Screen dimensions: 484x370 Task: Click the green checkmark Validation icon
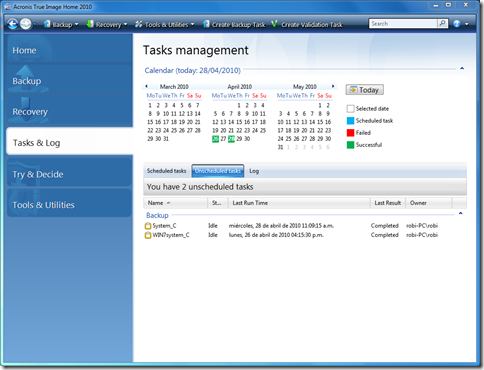click(274, 24)
